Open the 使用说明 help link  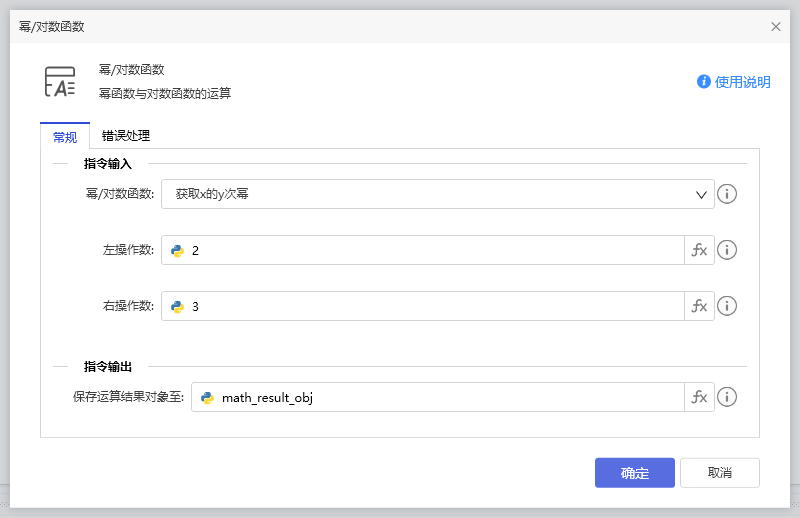(734, 82)
